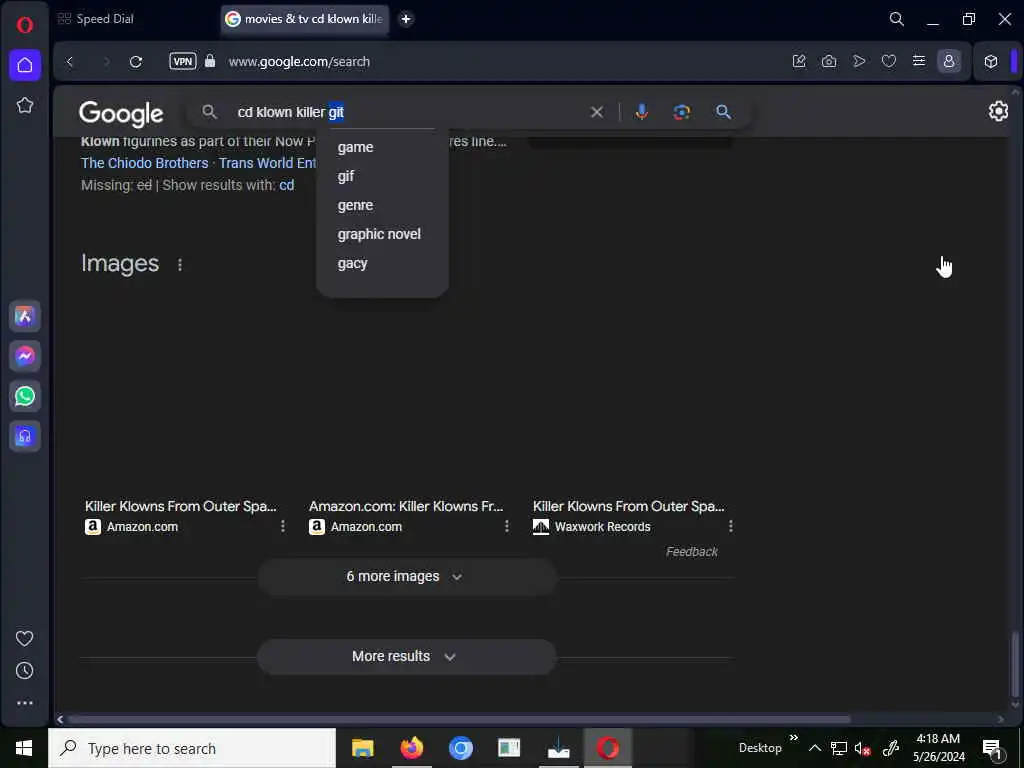Click inside the Google search box
Viewport: 1024px width, 768px height.
click(405, 112)
